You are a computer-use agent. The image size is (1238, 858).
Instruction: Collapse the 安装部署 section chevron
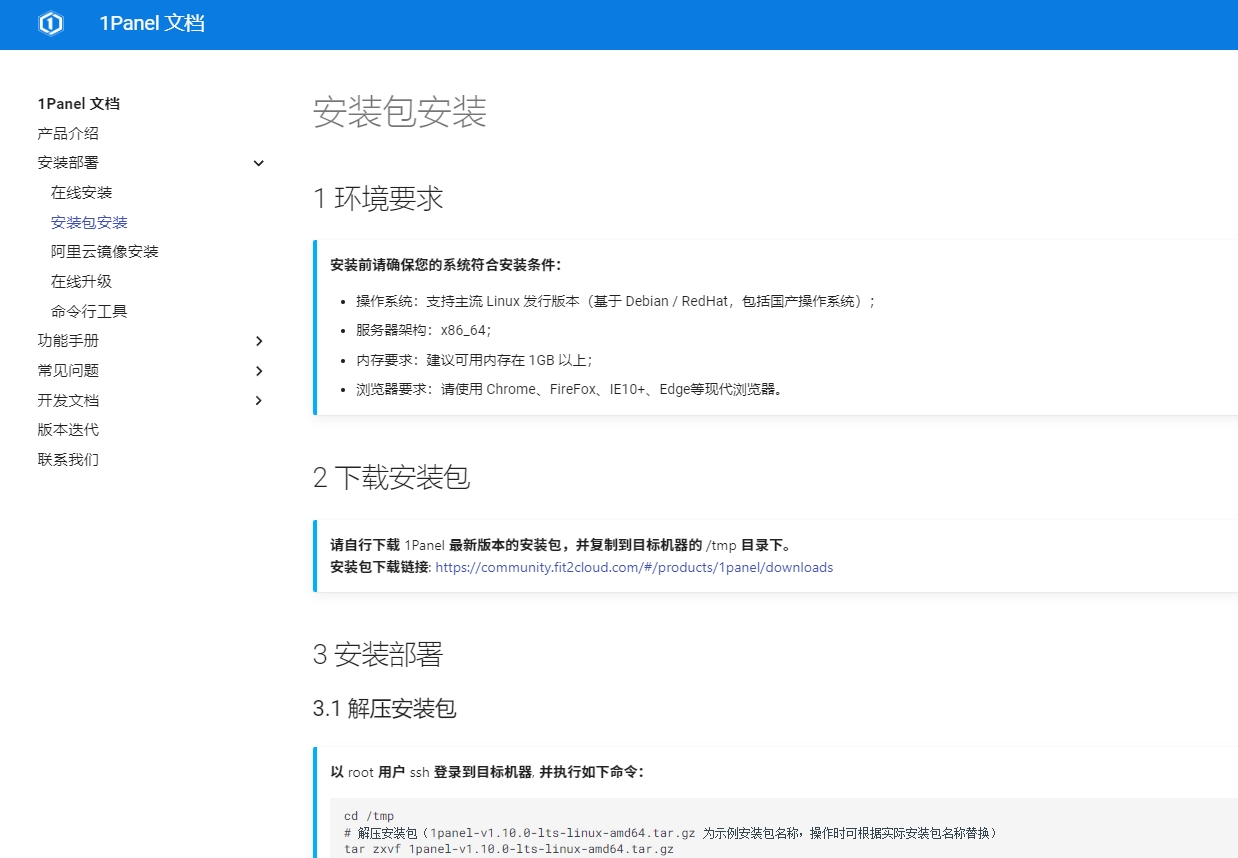[259, 163]
